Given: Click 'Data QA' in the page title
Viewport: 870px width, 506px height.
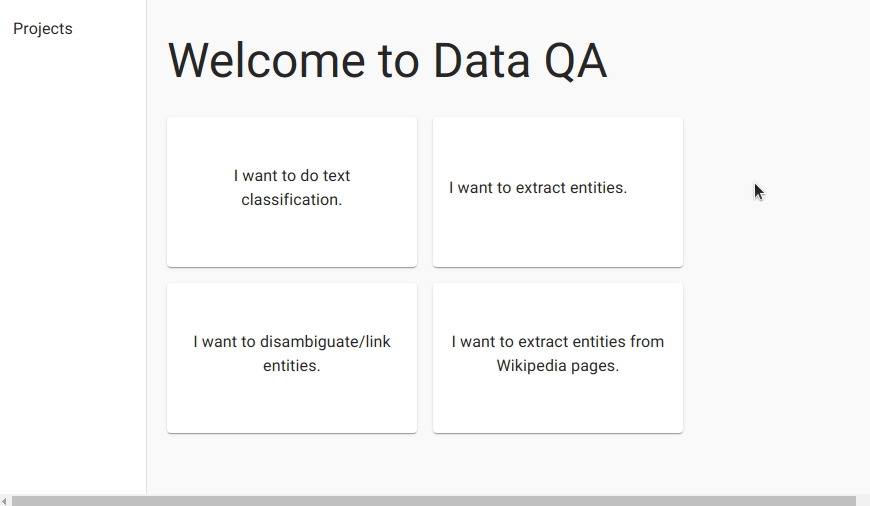Looking at the screenshot, I should click(x=520, y=60).
